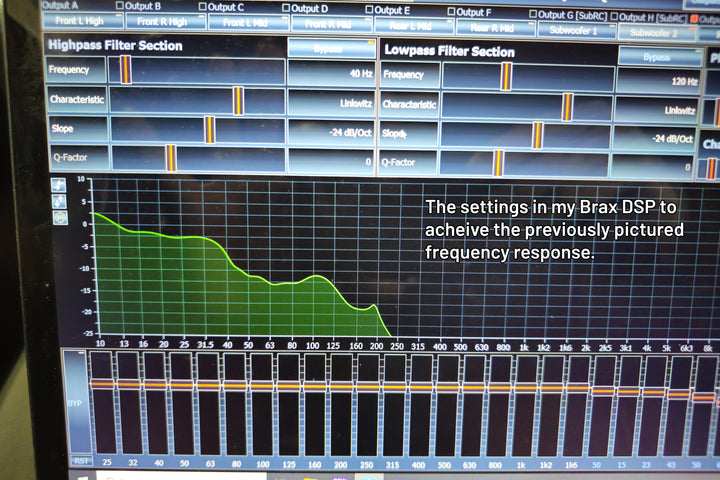Select the Front R Mid channel
Viewport: 720px width, 480px height.
click(331, 24)
